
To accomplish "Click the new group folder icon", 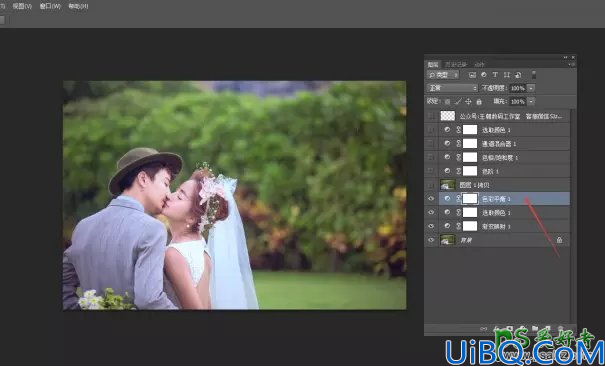I will (535, 329).
